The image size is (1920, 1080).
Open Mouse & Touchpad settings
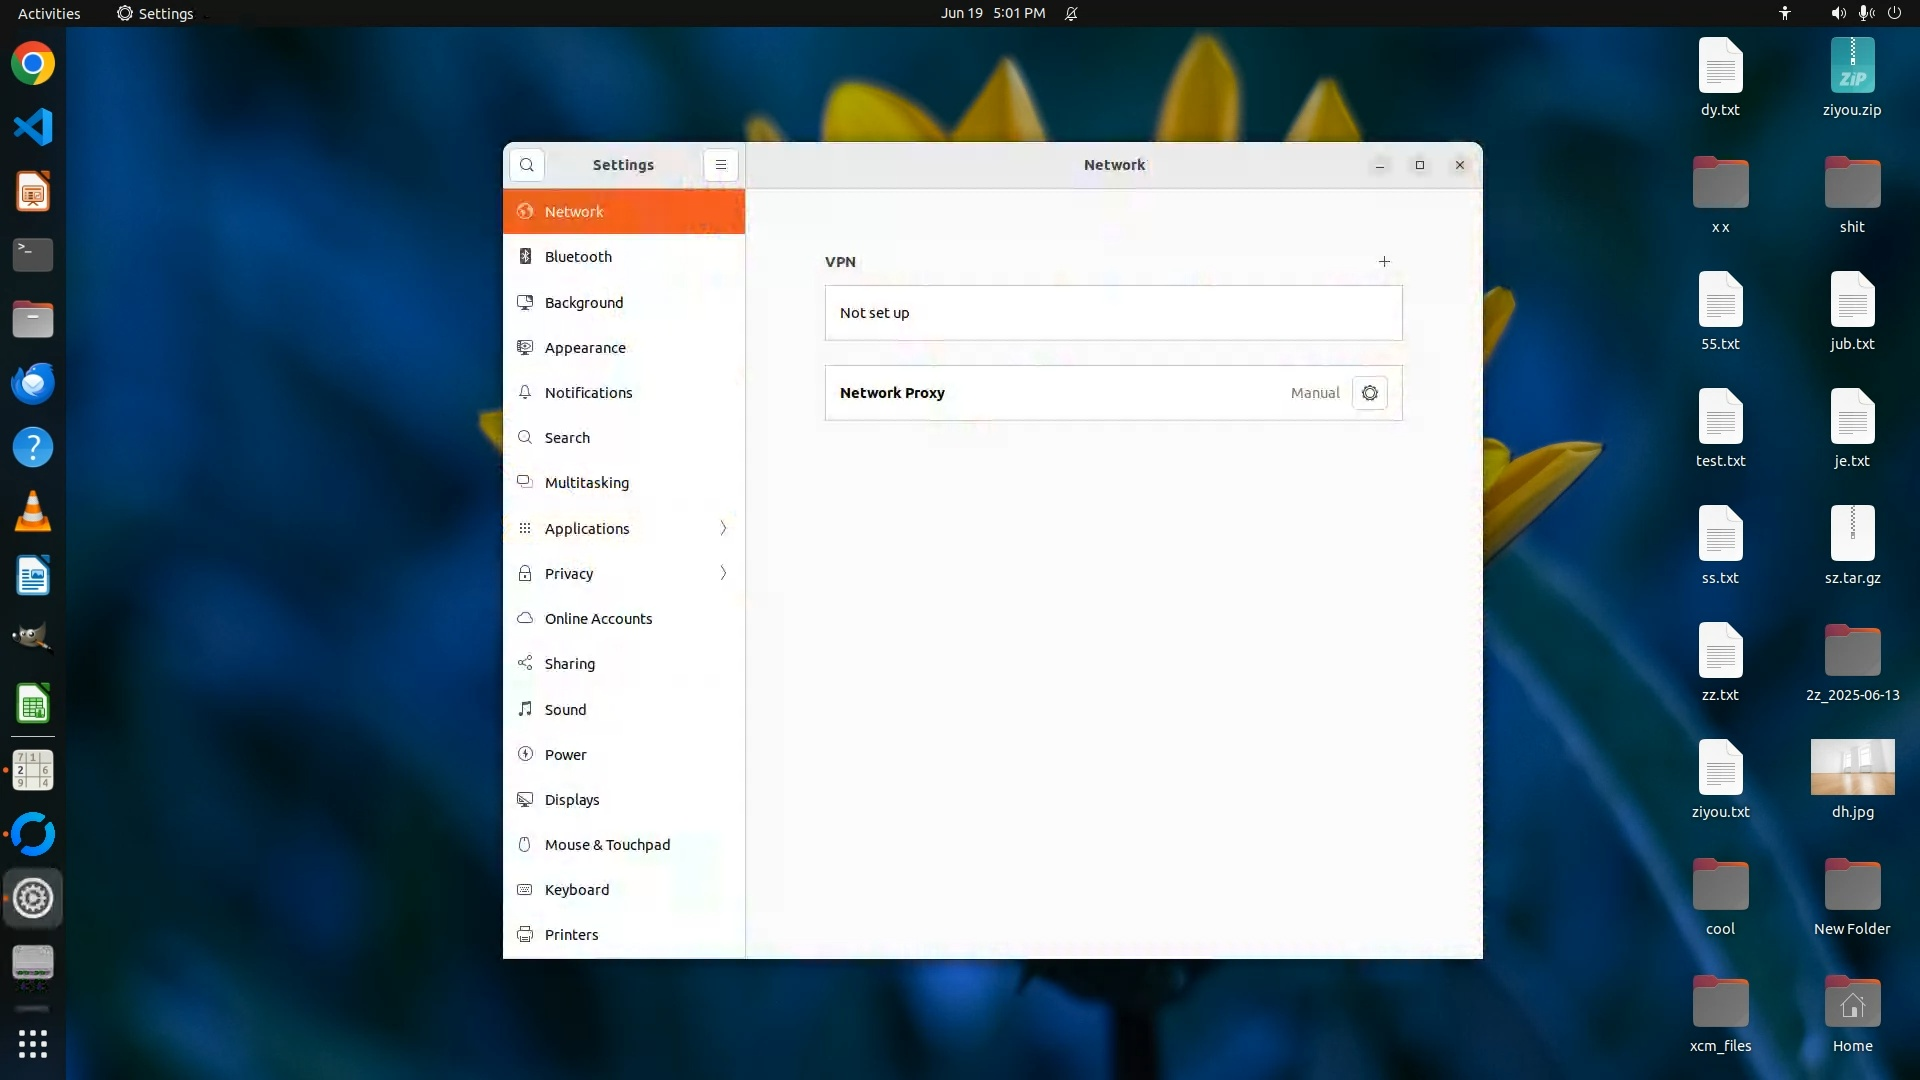pos(607,845)
